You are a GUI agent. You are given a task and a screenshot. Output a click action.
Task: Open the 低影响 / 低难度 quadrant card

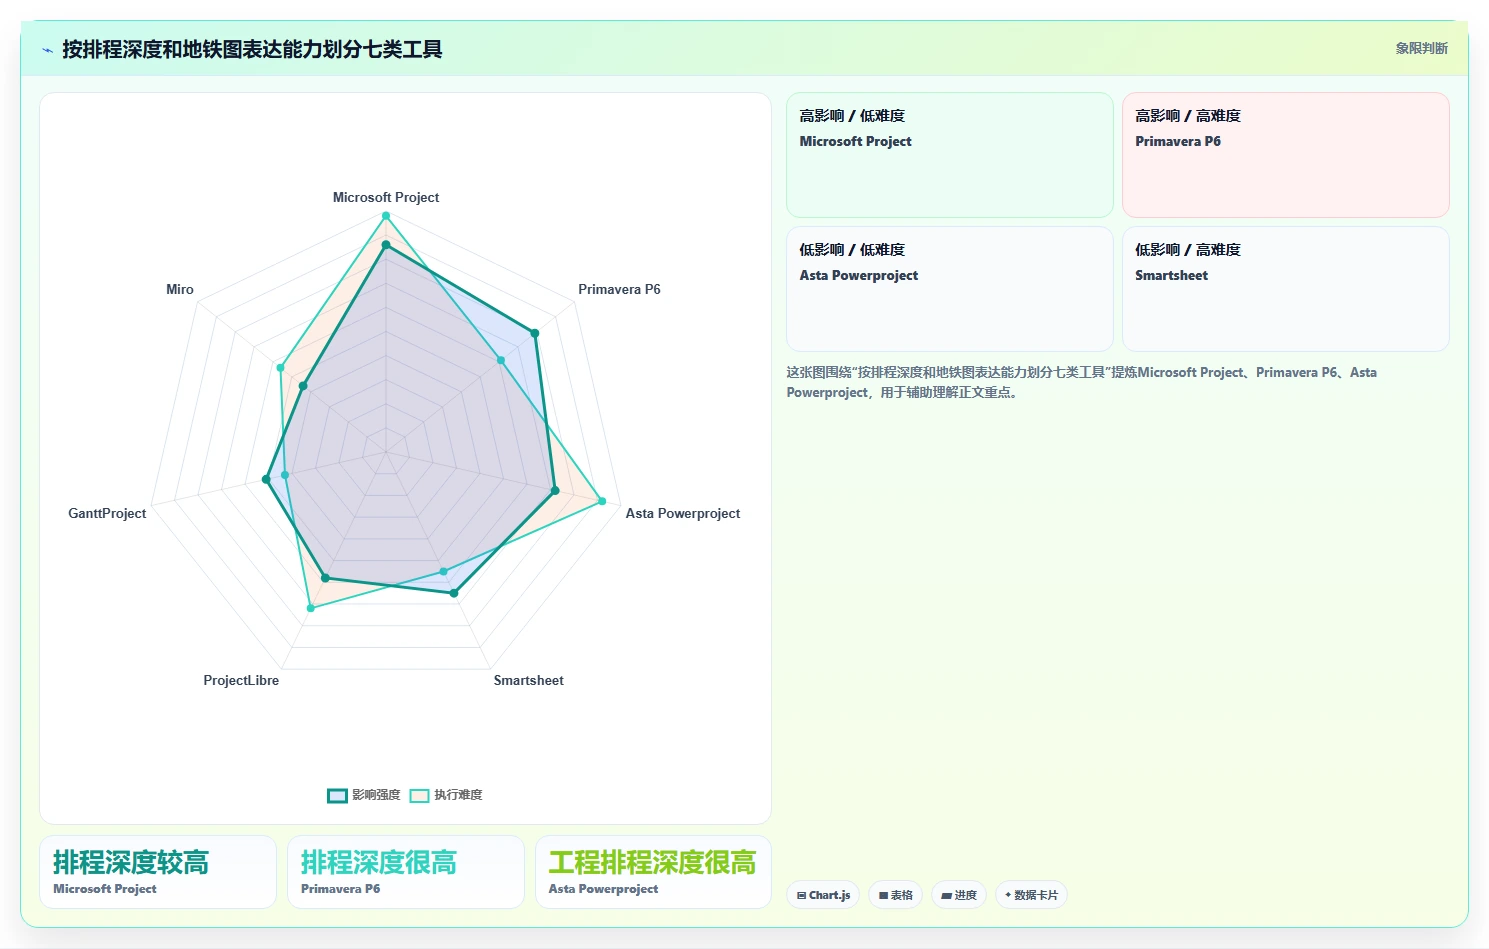click(x=949, y=289)
